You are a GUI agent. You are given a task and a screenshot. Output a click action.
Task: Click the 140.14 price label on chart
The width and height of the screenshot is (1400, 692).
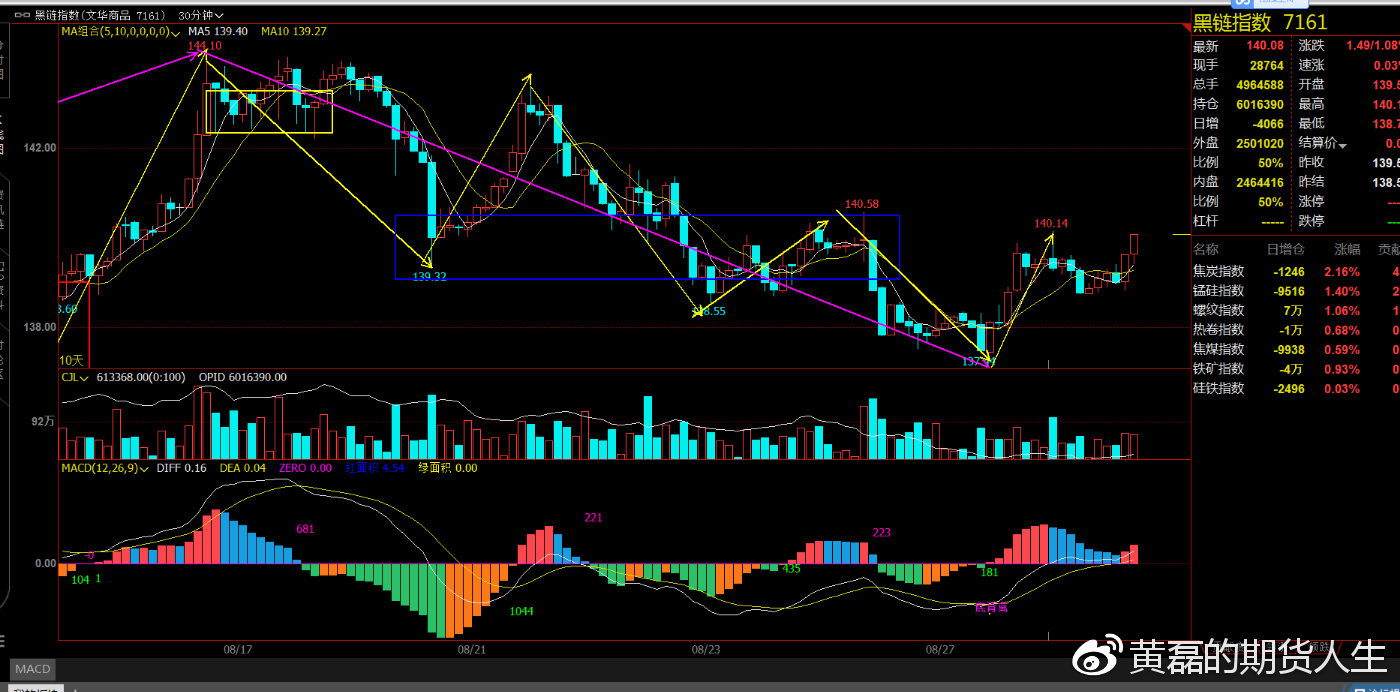click(1051, 223)
